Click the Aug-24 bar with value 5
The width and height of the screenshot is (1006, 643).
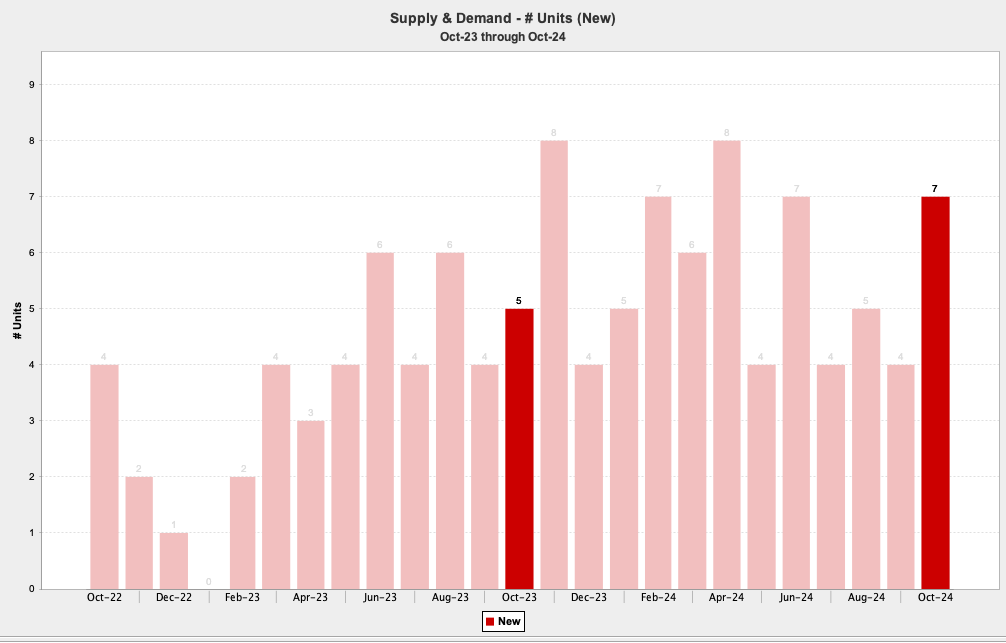tap(866, 448)
